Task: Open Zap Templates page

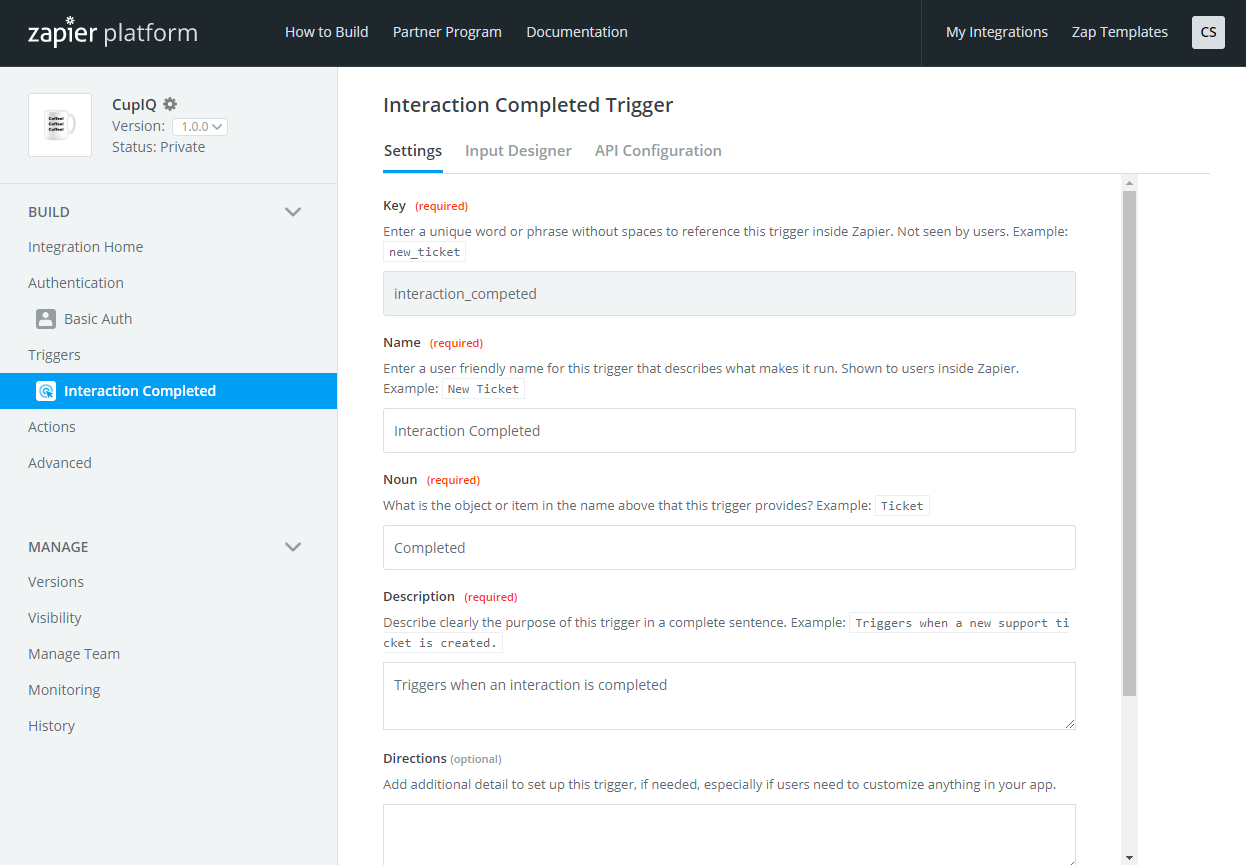Action: 1120,32
